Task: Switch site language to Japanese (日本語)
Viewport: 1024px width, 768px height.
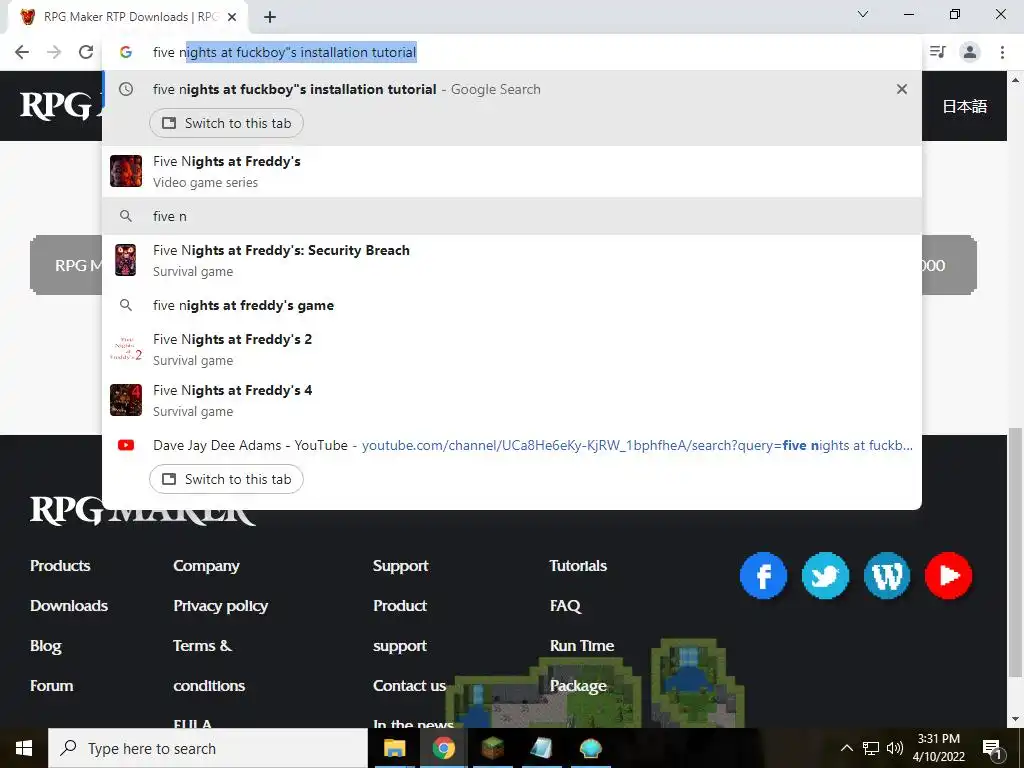Action: (964, 106)
